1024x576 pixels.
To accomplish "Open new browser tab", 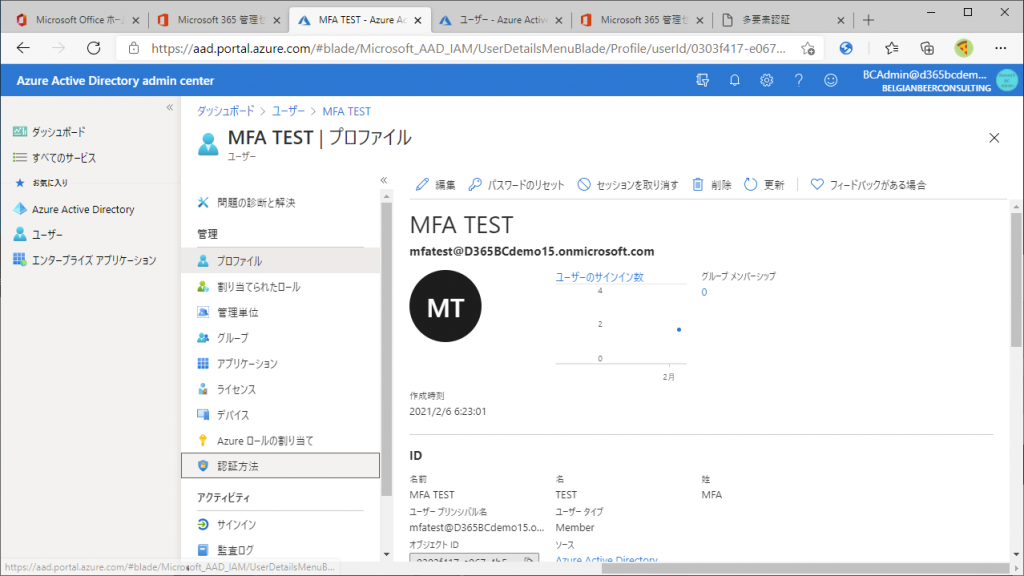I will (868, 20).
